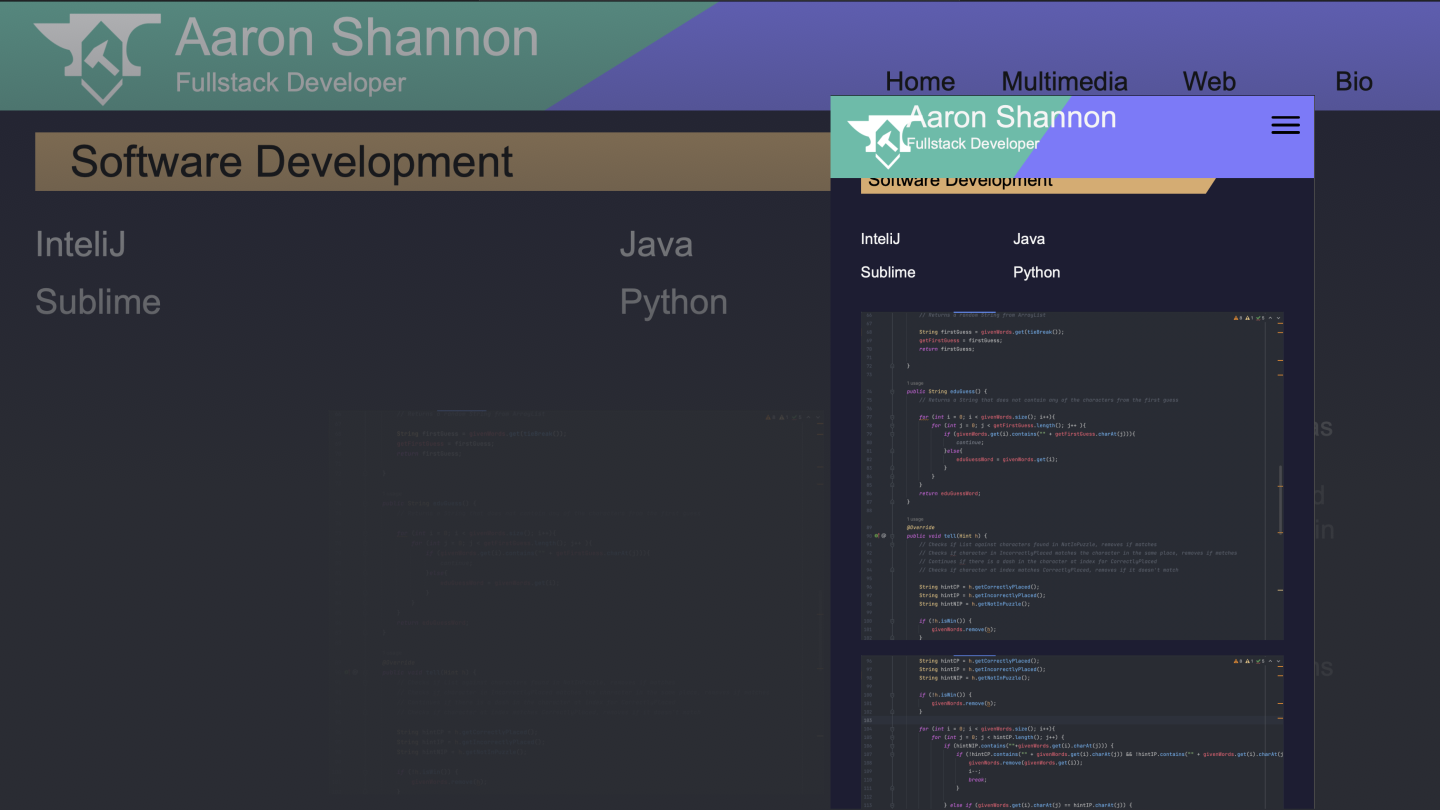
Task: Click the desktop 'Software Development' heading
Action: 292,162
